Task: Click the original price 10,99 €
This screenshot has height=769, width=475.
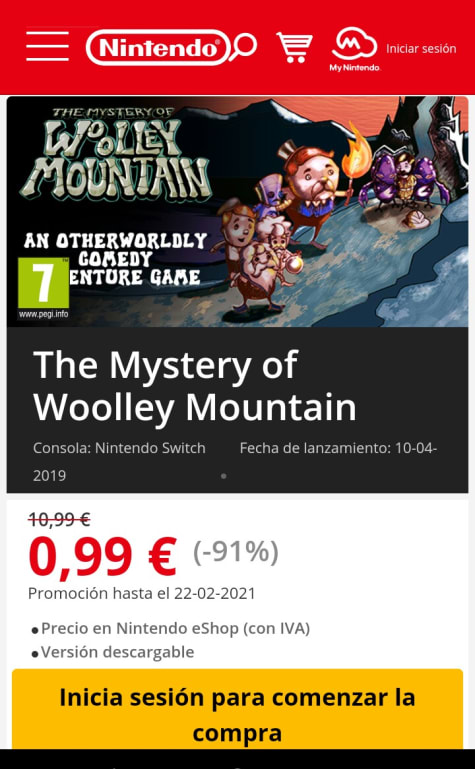Action: pos(59,519)
